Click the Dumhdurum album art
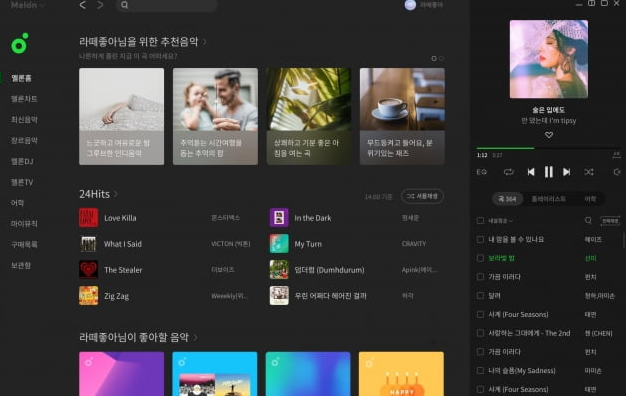 pyautogui.click(x=279, y=270)
